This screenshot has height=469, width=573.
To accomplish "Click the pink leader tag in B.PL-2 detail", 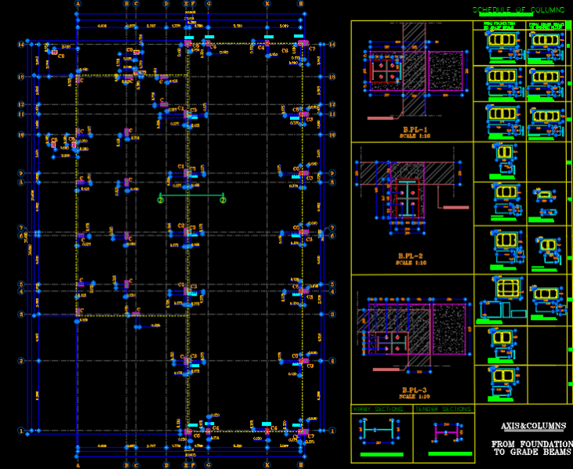I will point(456,207).
